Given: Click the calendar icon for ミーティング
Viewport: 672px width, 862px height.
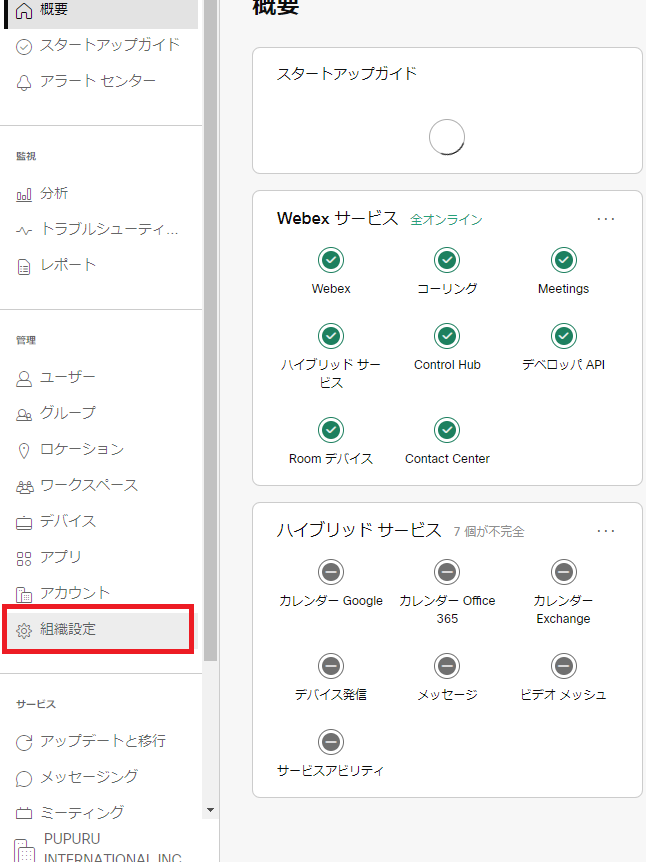Looking at the screenshot, I should (x=24, y=814).
